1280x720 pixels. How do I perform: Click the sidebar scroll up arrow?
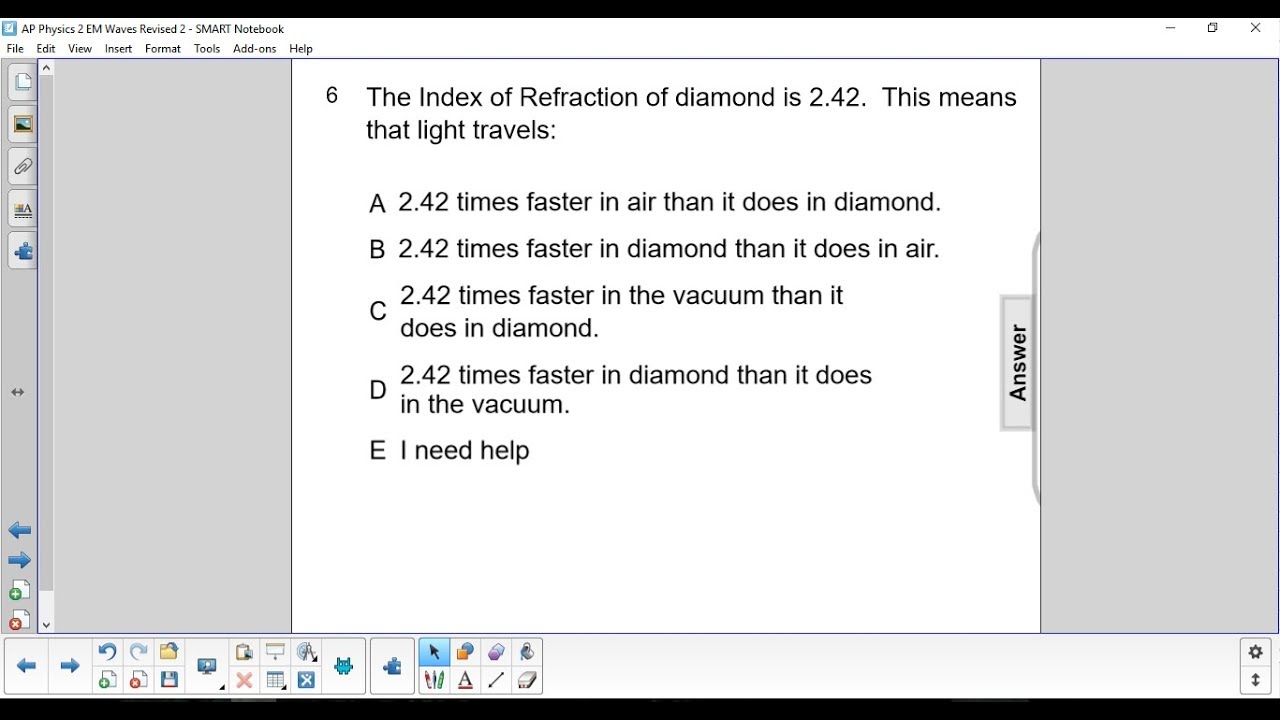pos(46,68)
